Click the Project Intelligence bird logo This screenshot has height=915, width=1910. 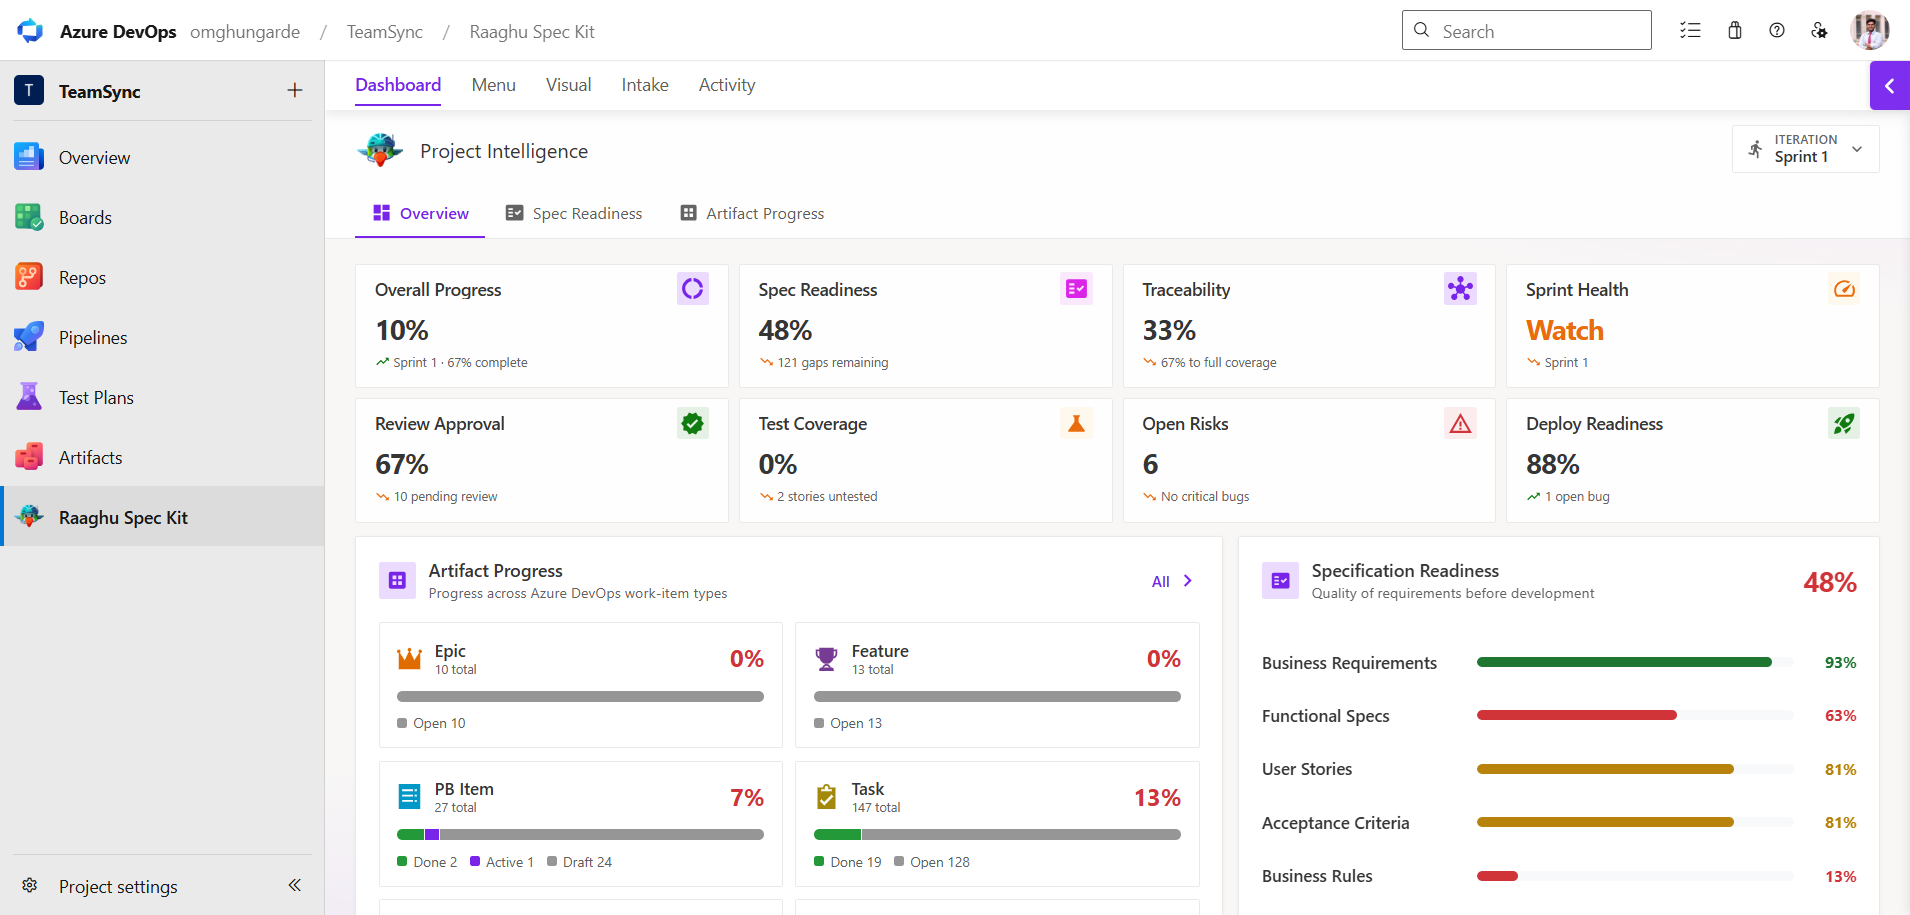pyautogui.click(x=381, y=150)
